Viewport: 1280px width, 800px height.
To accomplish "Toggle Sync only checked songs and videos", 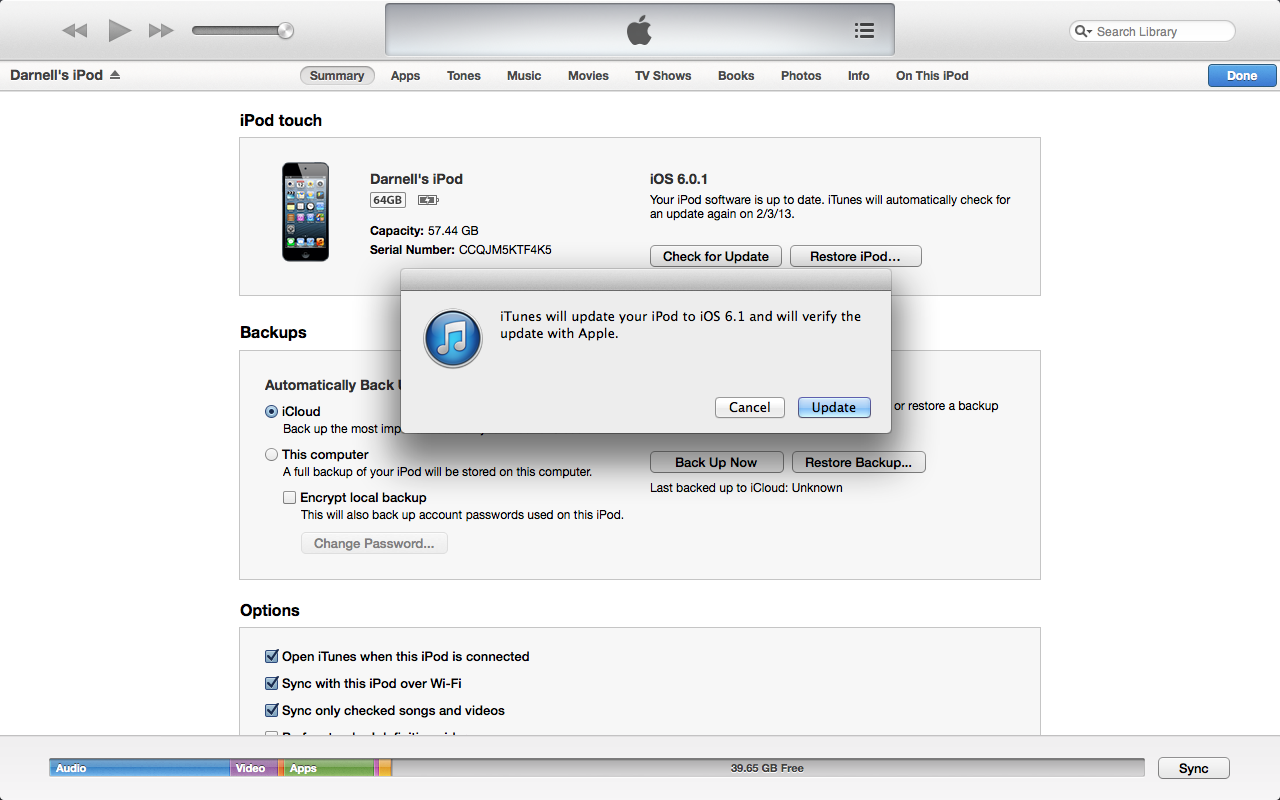I will click(x=271, y=710).
